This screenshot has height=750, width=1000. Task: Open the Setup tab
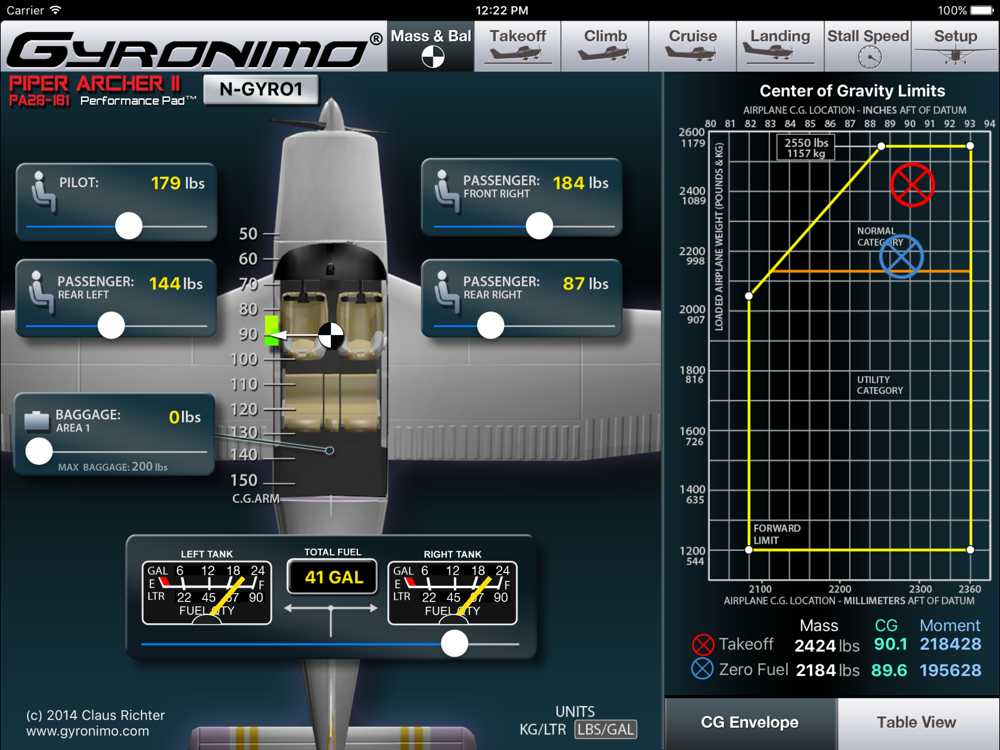tap(955, 46)
